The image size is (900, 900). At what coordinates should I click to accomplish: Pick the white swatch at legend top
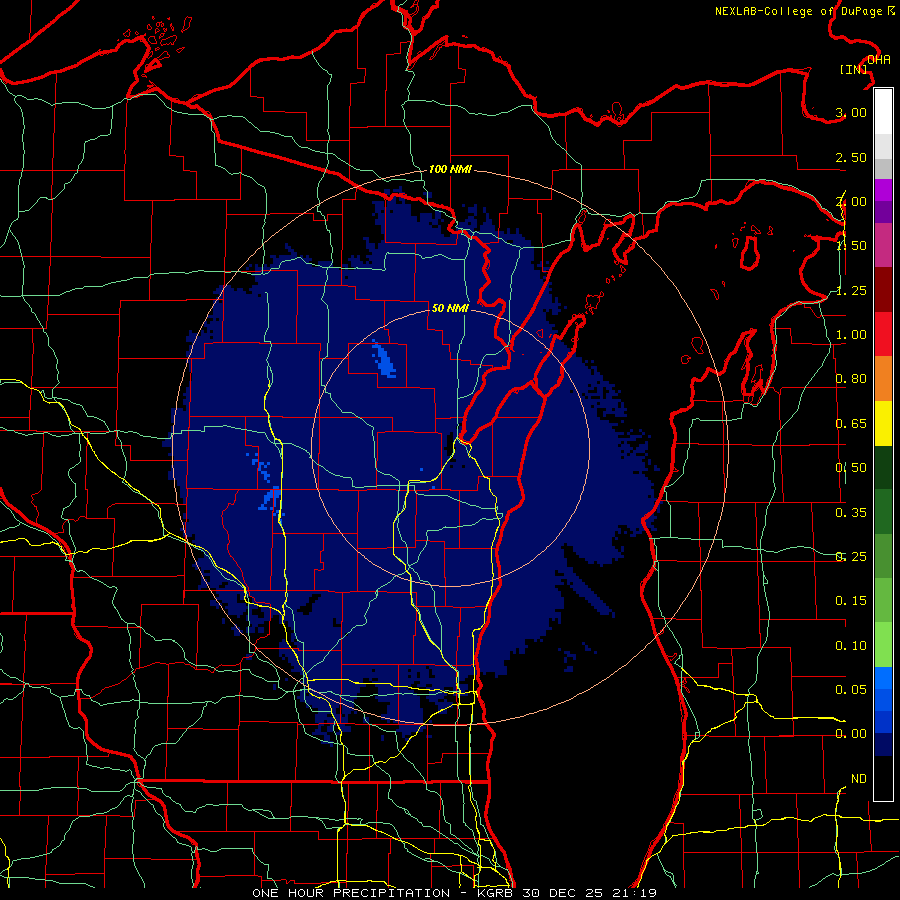(x=883, y=112)
